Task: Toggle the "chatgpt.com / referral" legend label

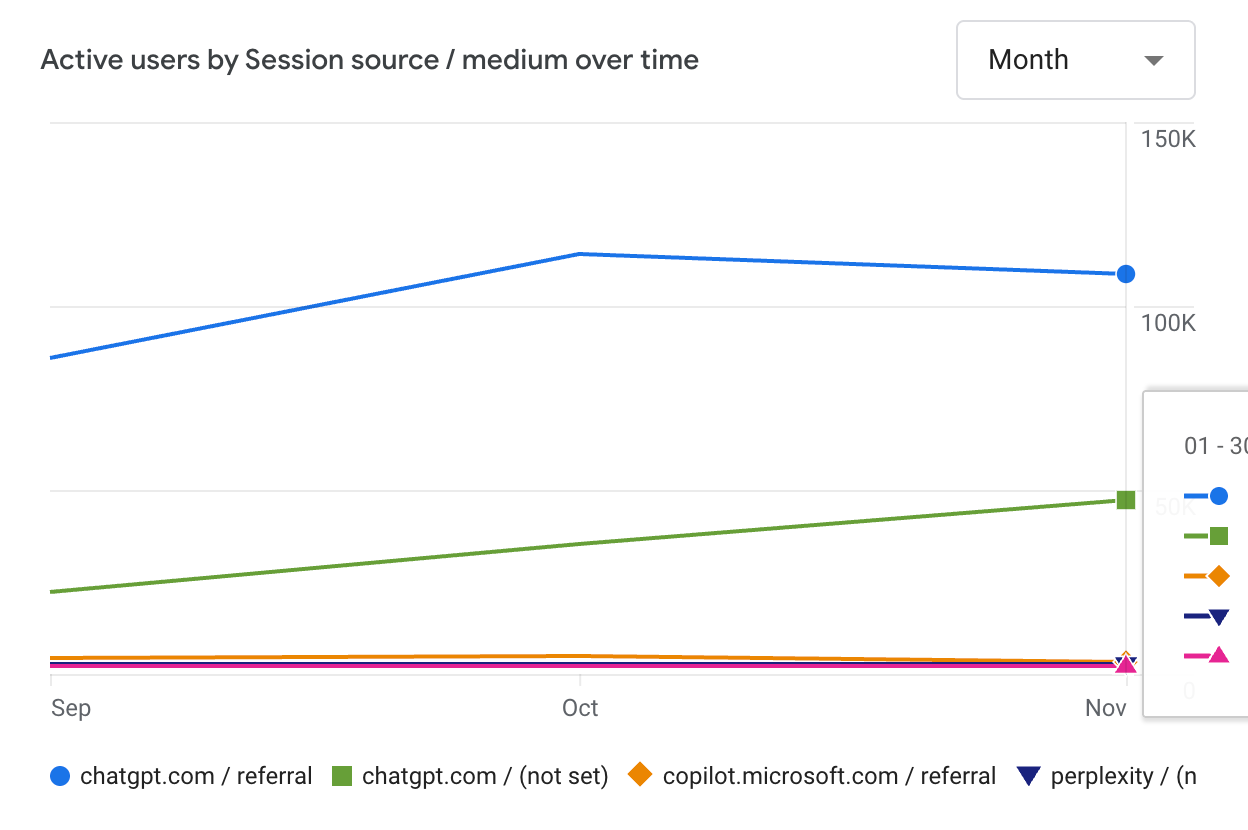Action: tap(196, 776)
